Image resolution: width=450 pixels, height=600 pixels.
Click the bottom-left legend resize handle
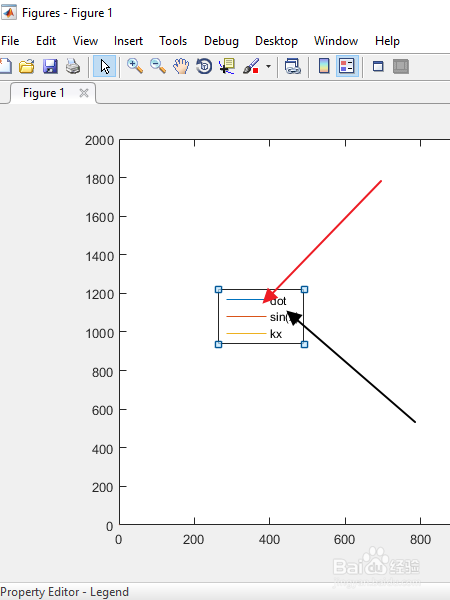coord(218,344)
